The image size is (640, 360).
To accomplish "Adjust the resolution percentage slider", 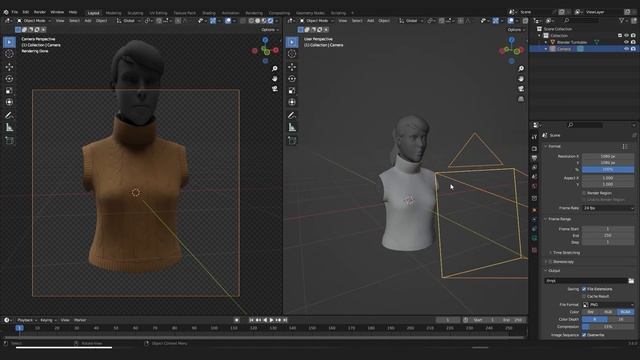I will pyautogui.click(x=608, y=169).
